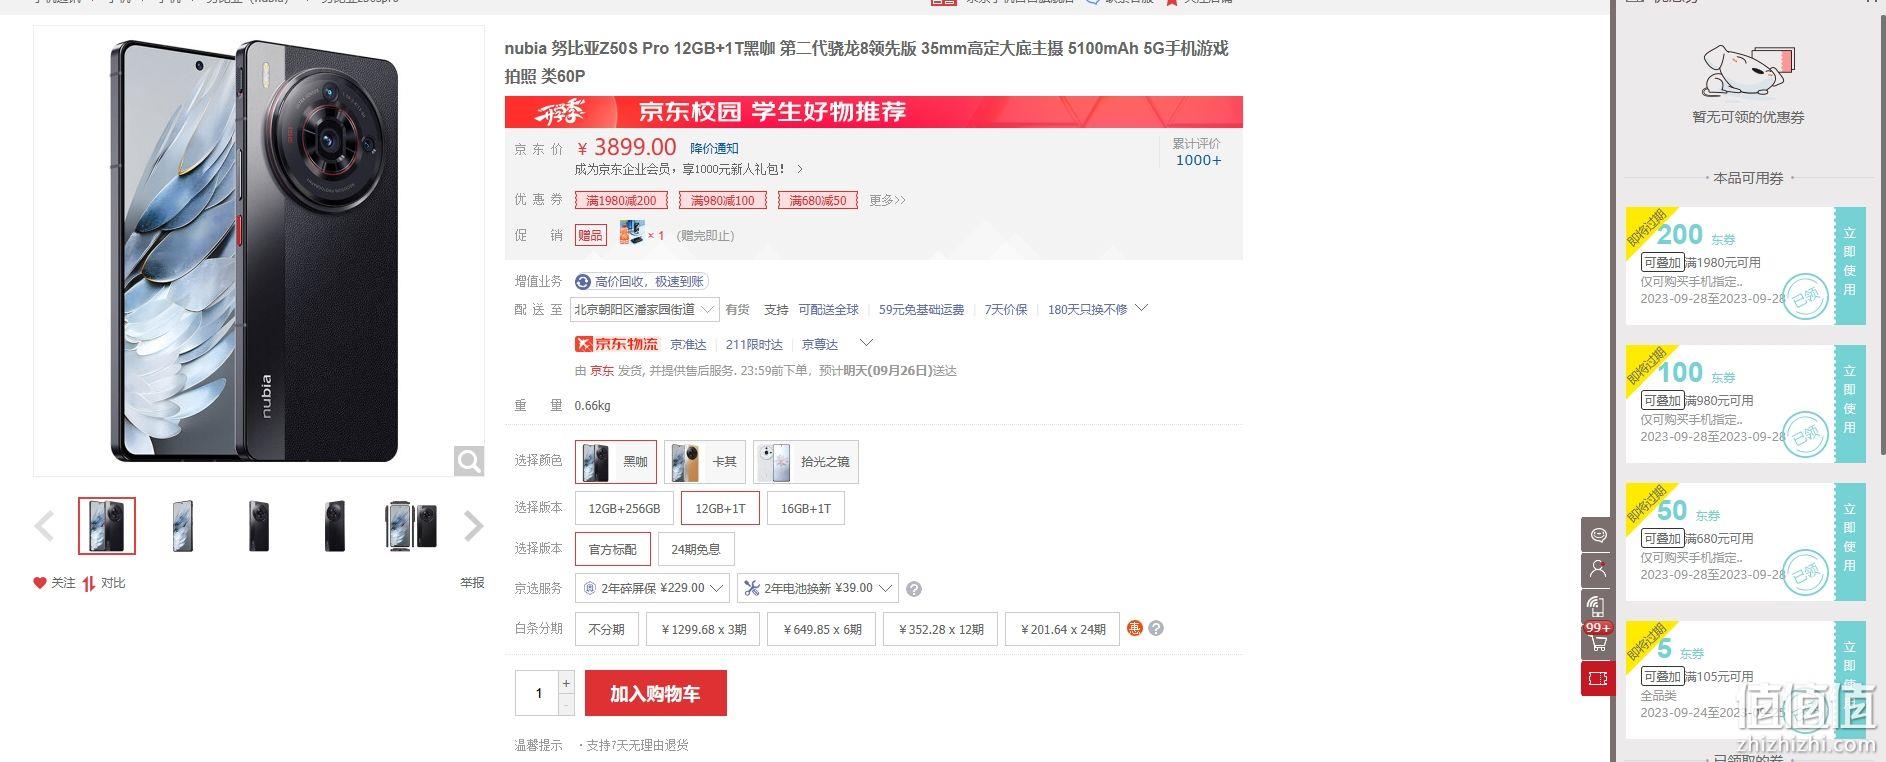Show next thumbnails with right arrow
Image resolution: width=1886 pixels, height=762 pixels.
tap(474, 526)
